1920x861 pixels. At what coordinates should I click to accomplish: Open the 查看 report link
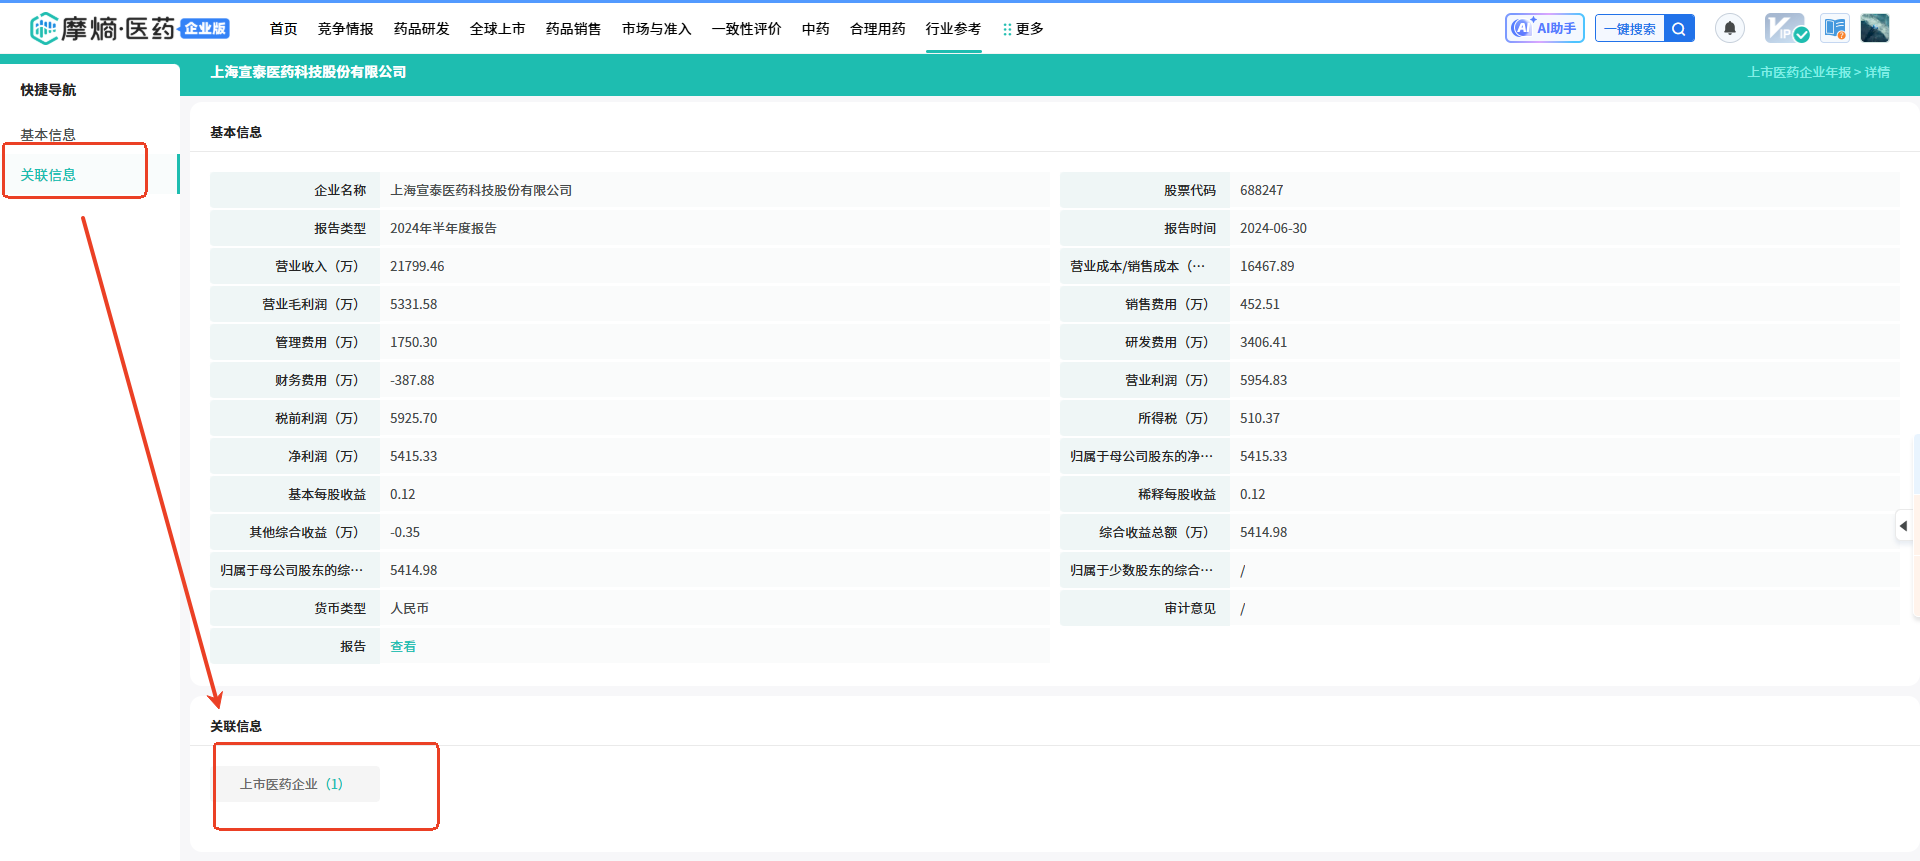coord(403,646)
